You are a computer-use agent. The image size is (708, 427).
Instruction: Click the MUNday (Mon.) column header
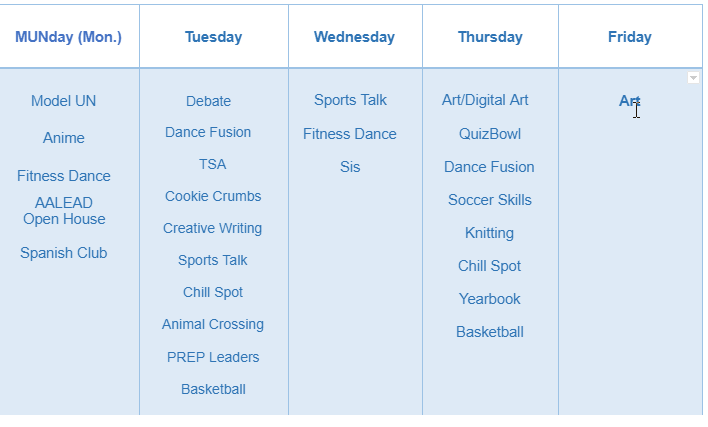68,37
